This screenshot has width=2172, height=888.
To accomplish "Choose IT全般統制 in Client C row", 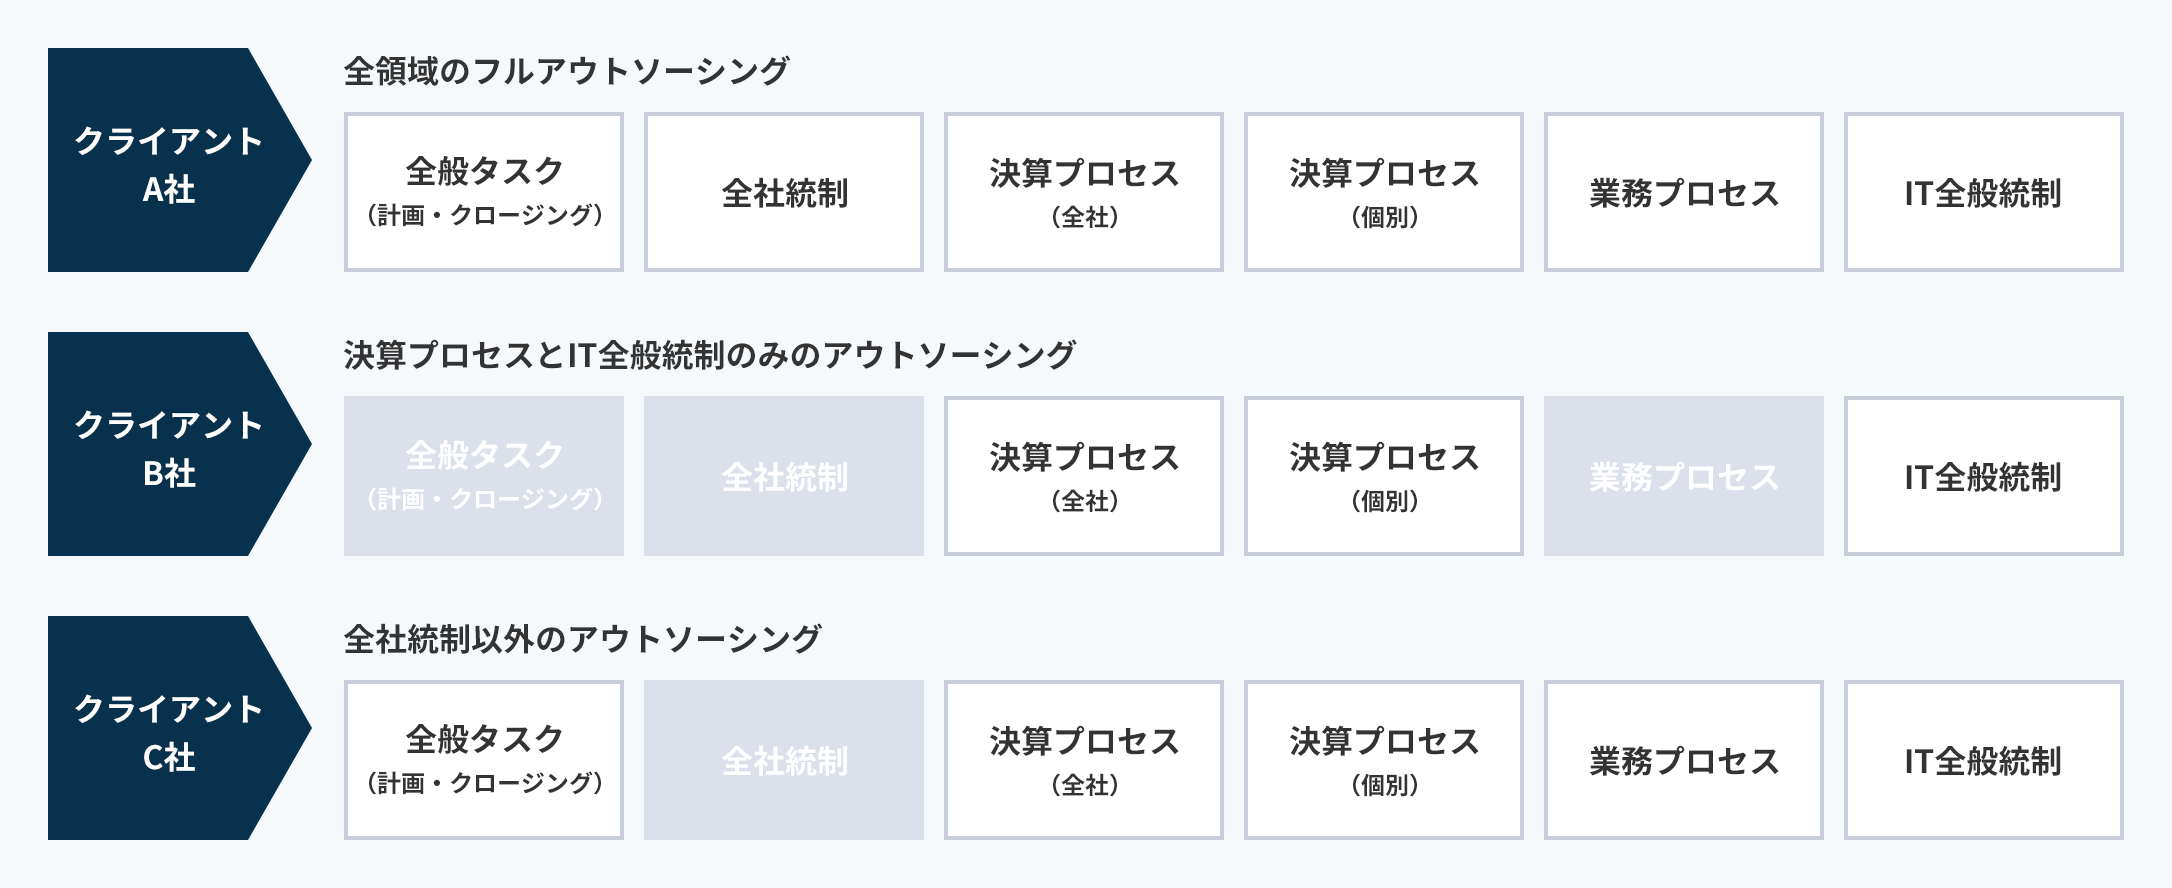I will pyautogui.click(x=1984, y=760).
